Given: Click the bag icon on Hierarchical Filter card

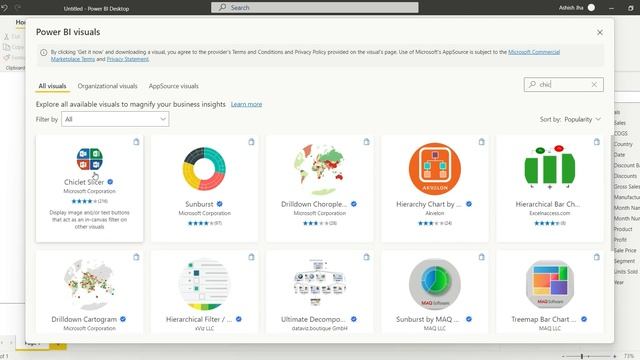Looking at the screenshot, I should pos(251,257).
